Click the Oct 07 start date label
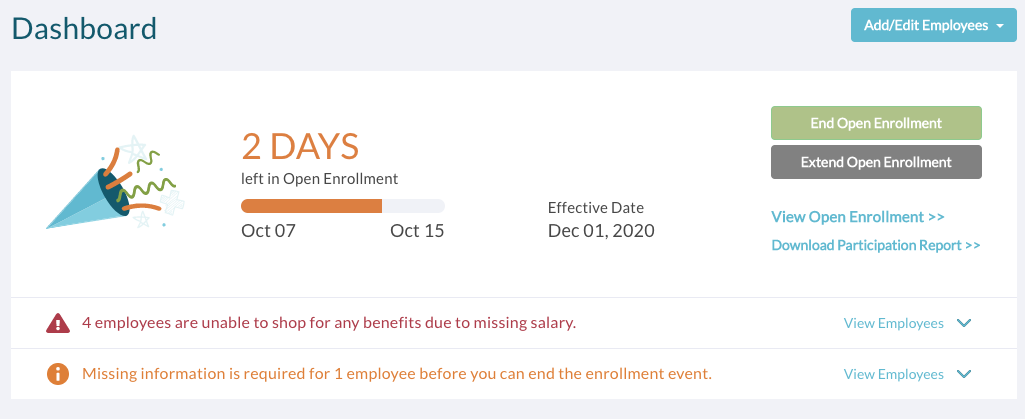The height and width of the screenshot is (419, 1025). [x=269, y=231]
